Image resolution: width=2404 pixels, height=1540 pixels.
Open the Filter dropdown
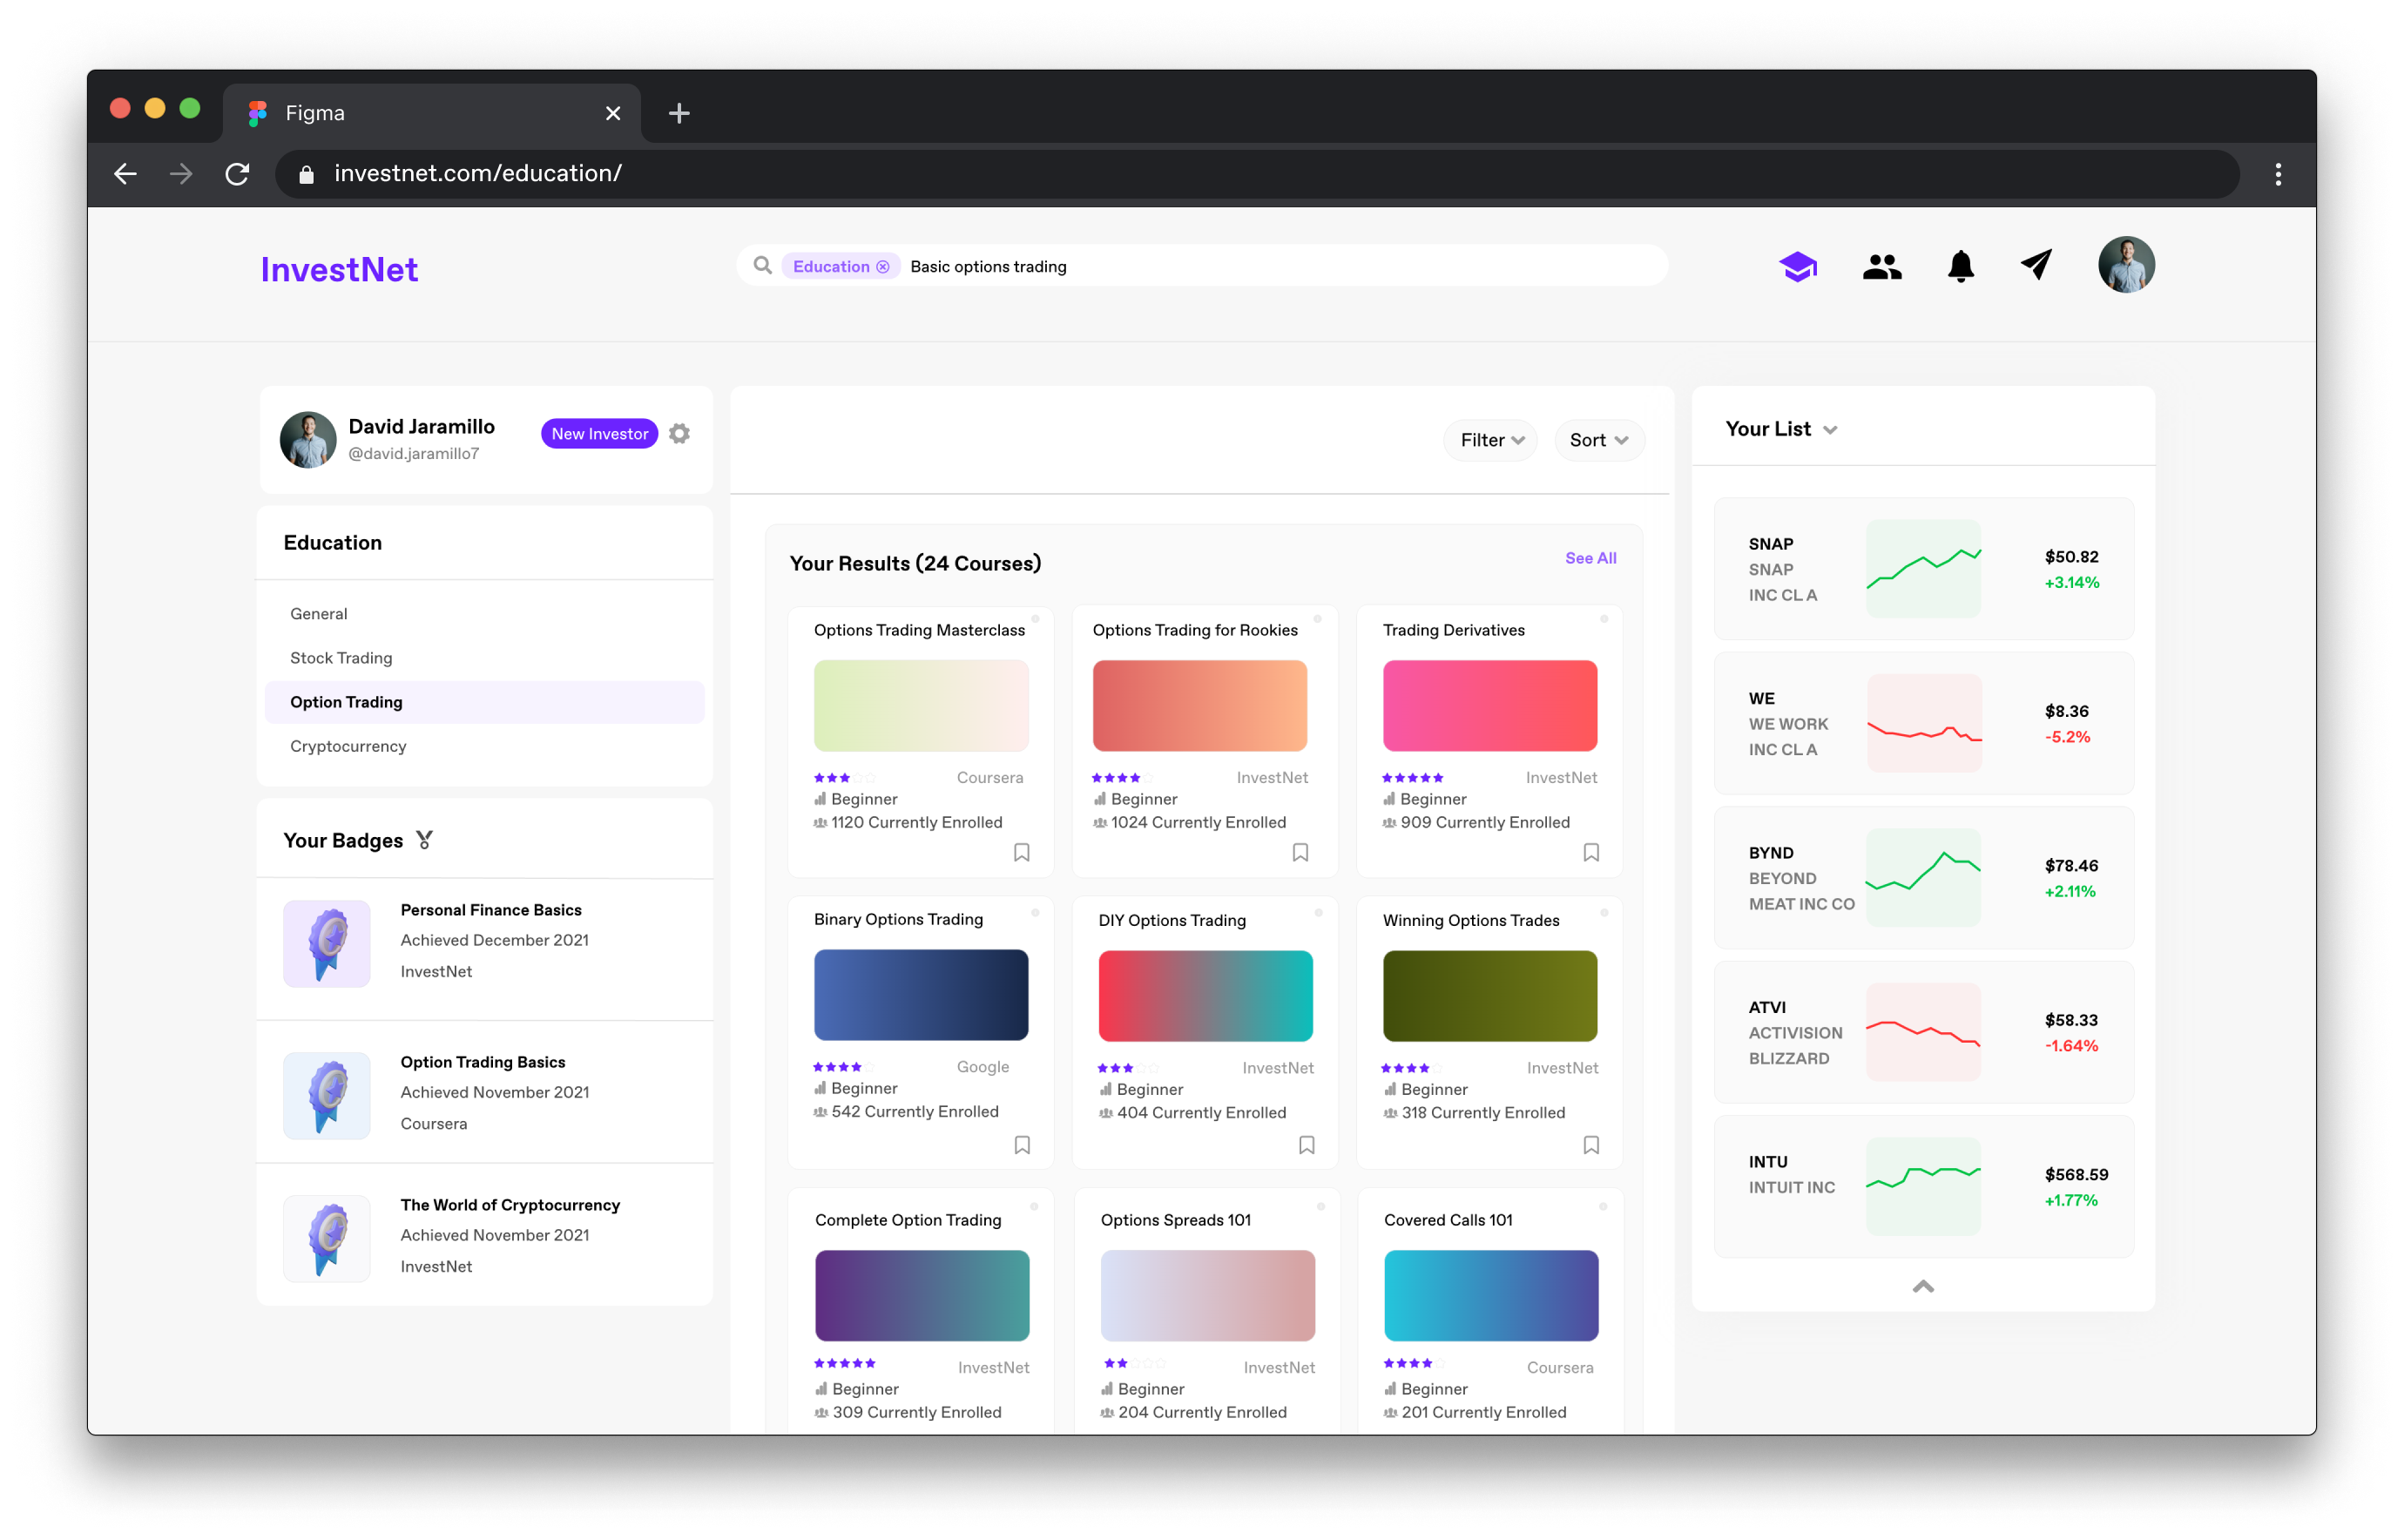[1490, 440]
